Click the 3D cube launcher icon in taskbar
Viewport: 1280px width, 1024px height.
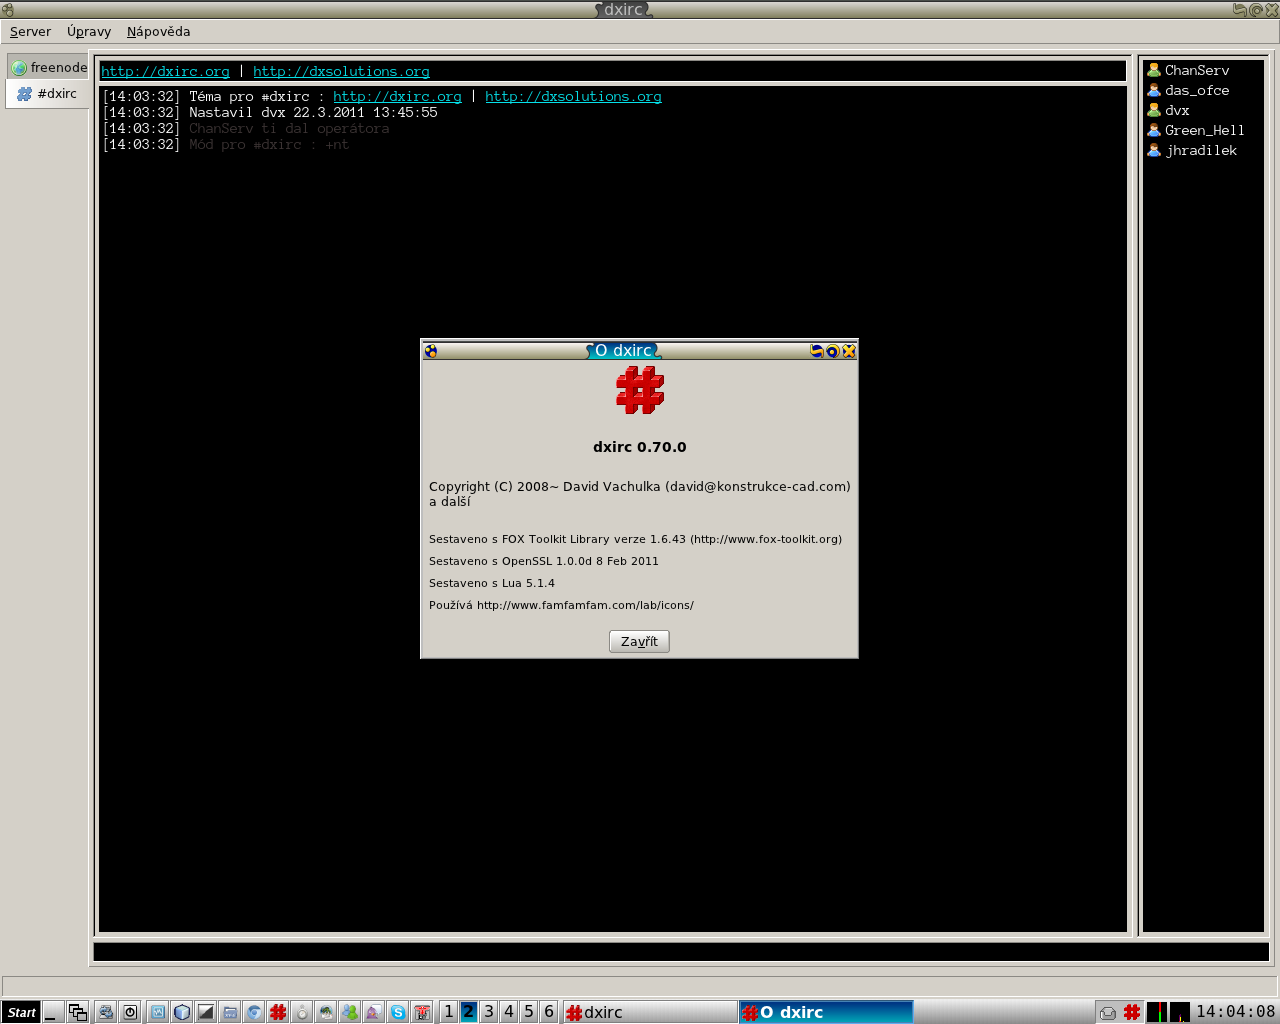(182, 1012)
